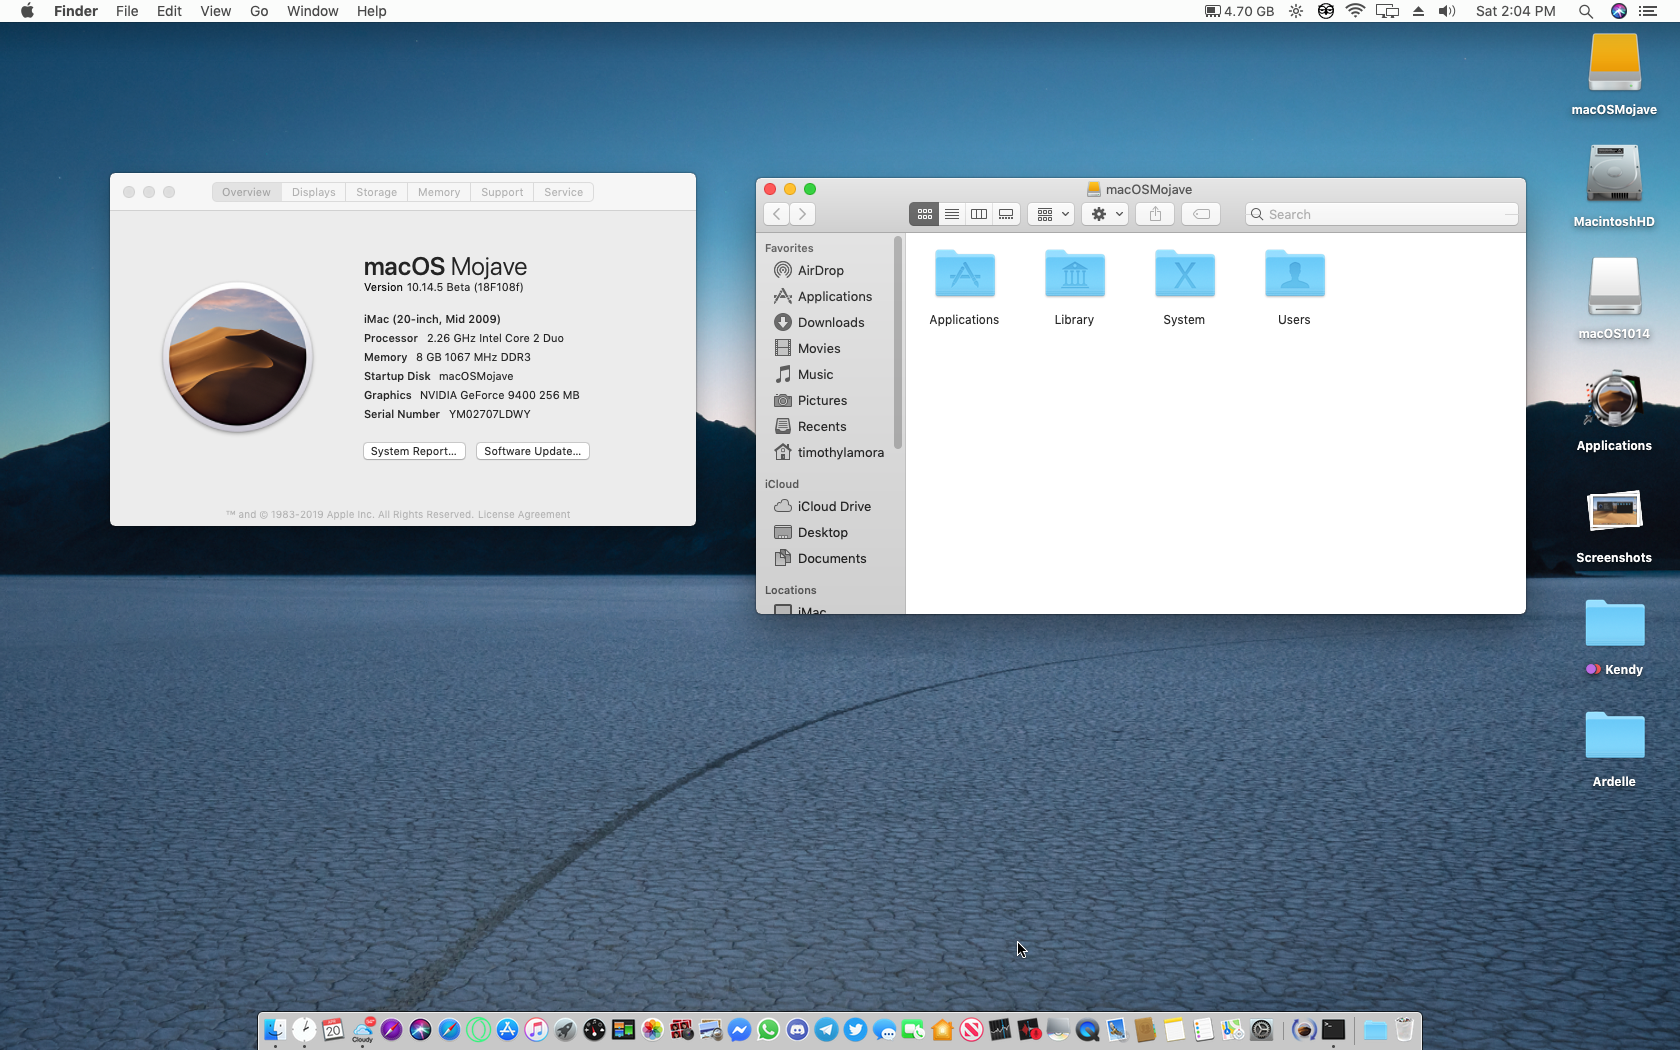This screenshot has width=1680, height=1050.
Task: Go forward using the Finder forward arrow
Action: tap(802, 214)
